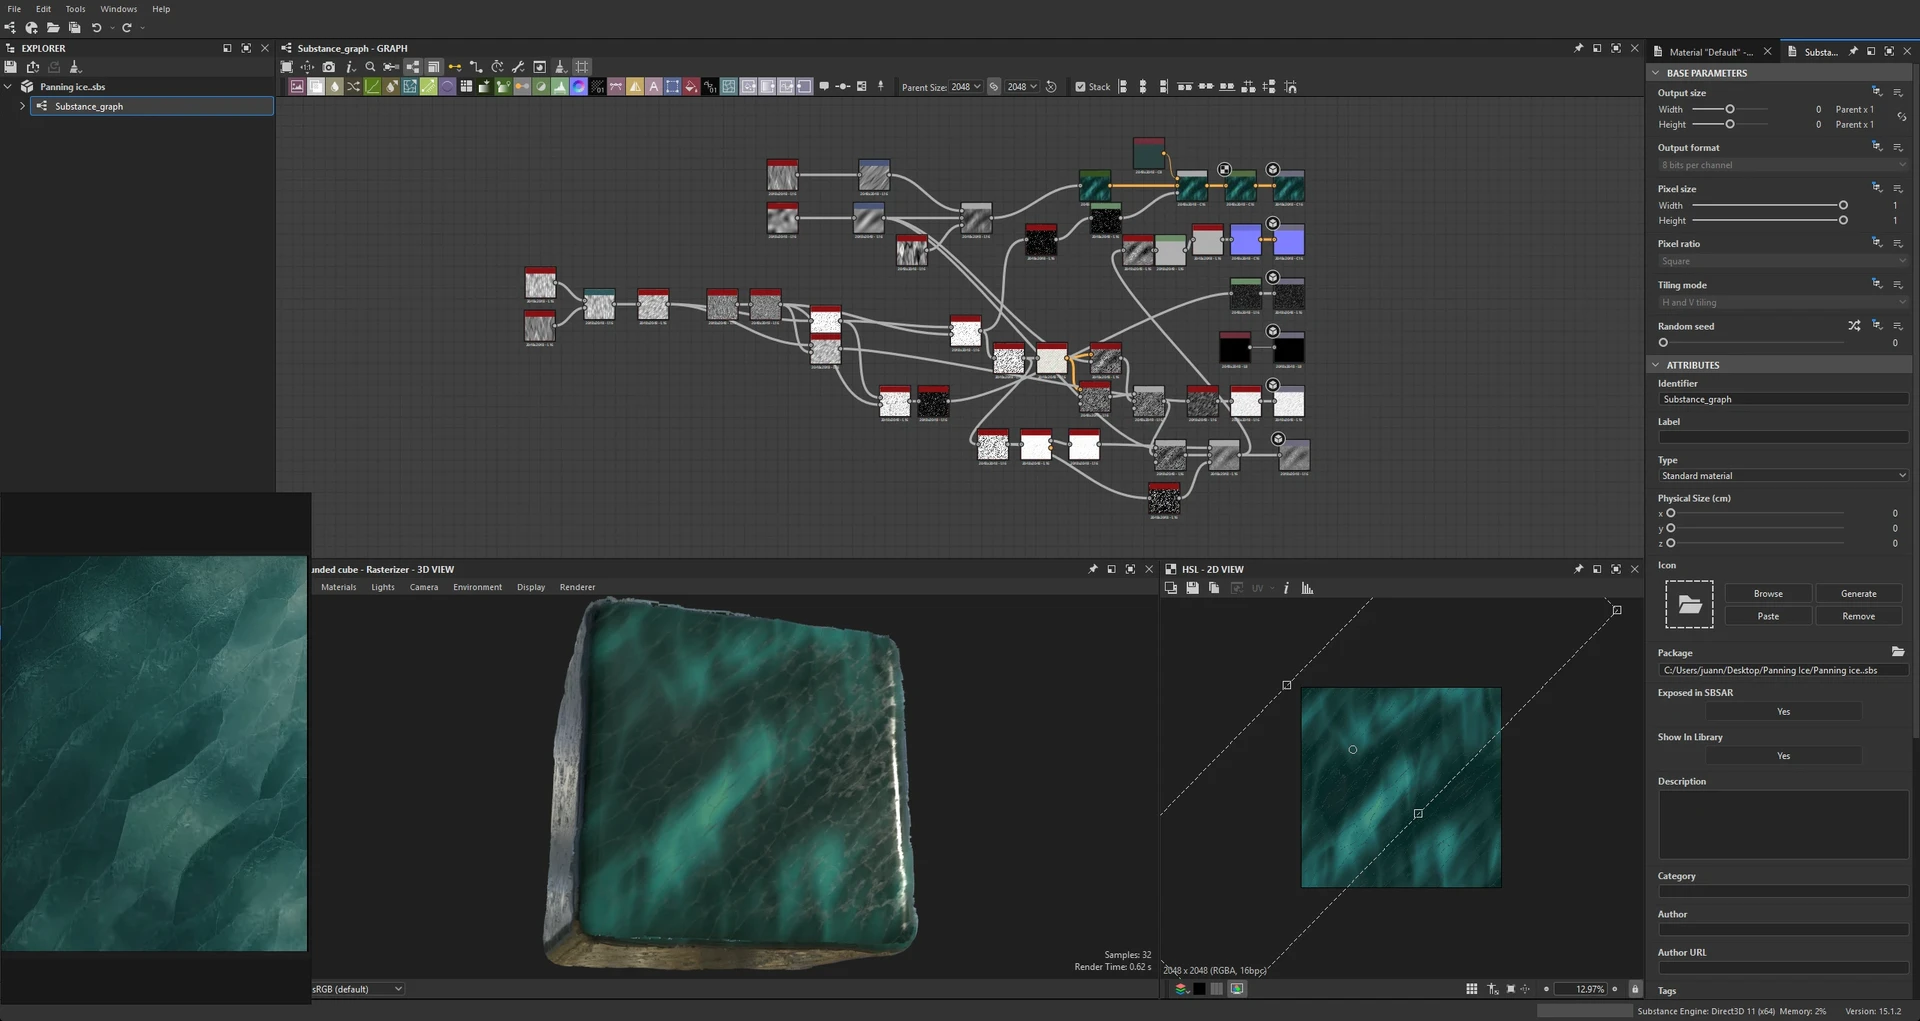Open the Windows menu
Viewport: 1920px width, 1021px height.
pyautogui.click(x=118, y=9)
